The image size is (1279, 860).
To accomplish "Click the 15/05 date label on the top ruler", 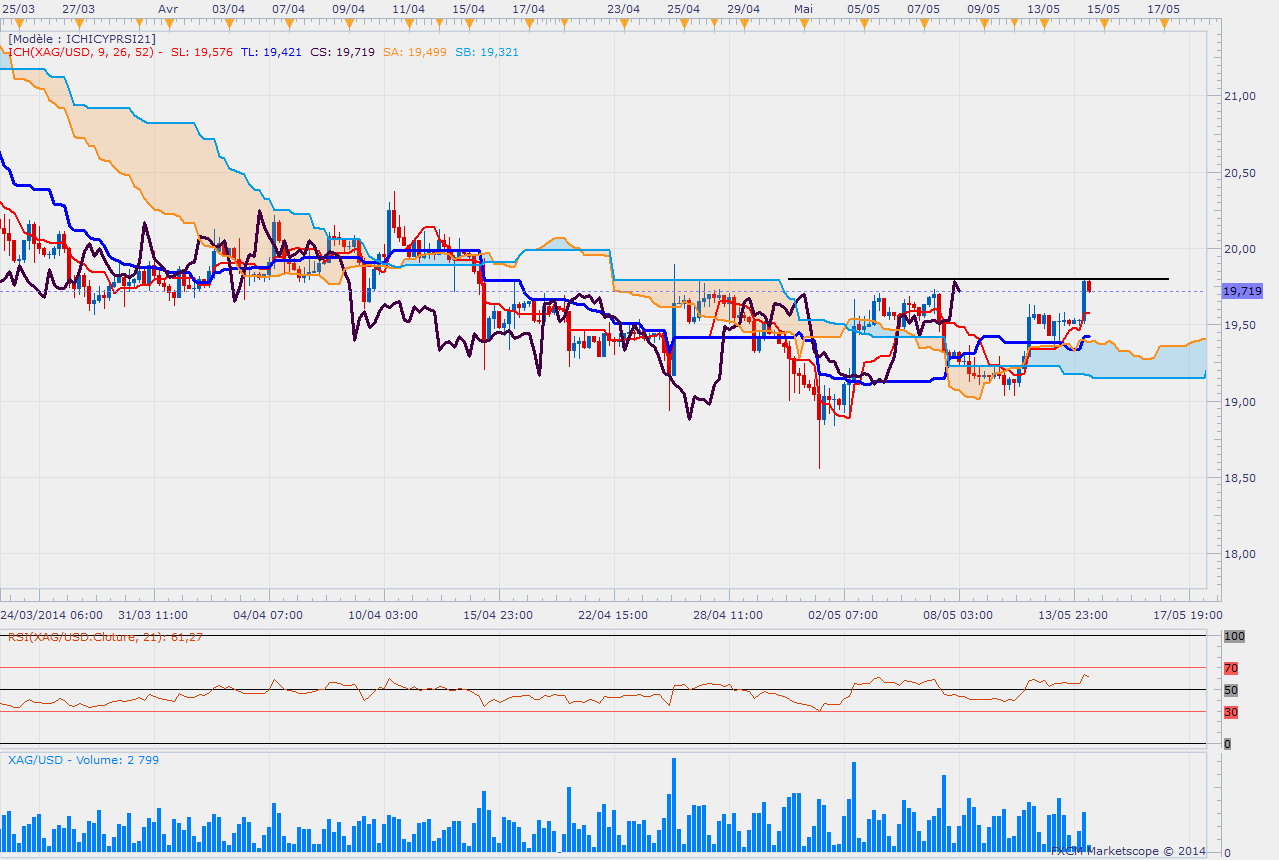I will point(1103,8).
